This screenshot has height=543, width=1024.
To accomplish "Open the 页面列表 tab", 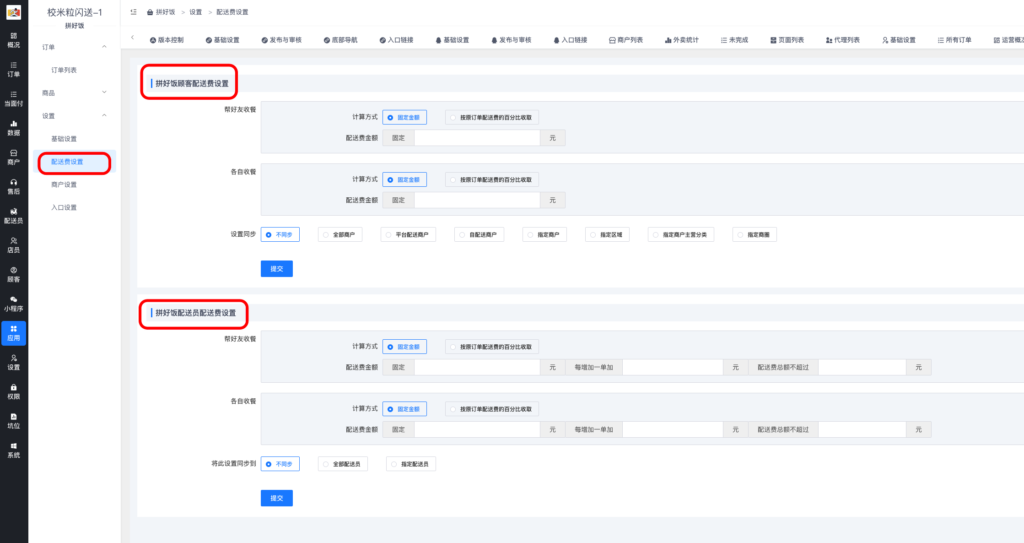I will (x=787, y=40).
